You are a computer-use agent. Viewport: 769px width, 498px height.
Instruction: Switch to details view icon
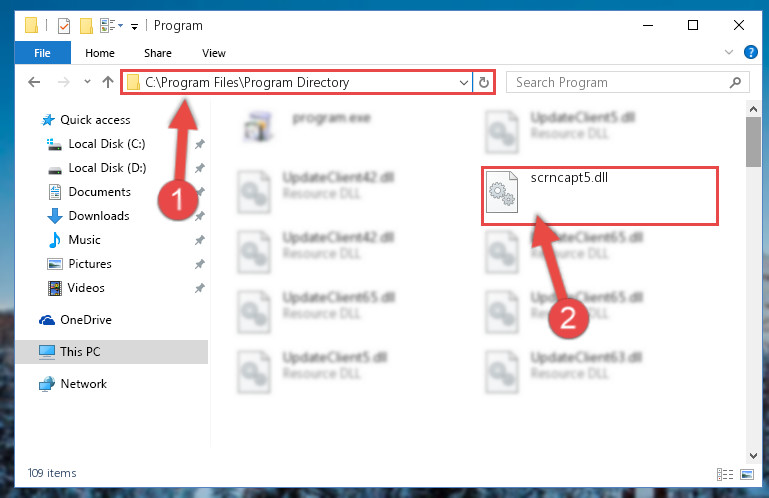click(725, 474)
